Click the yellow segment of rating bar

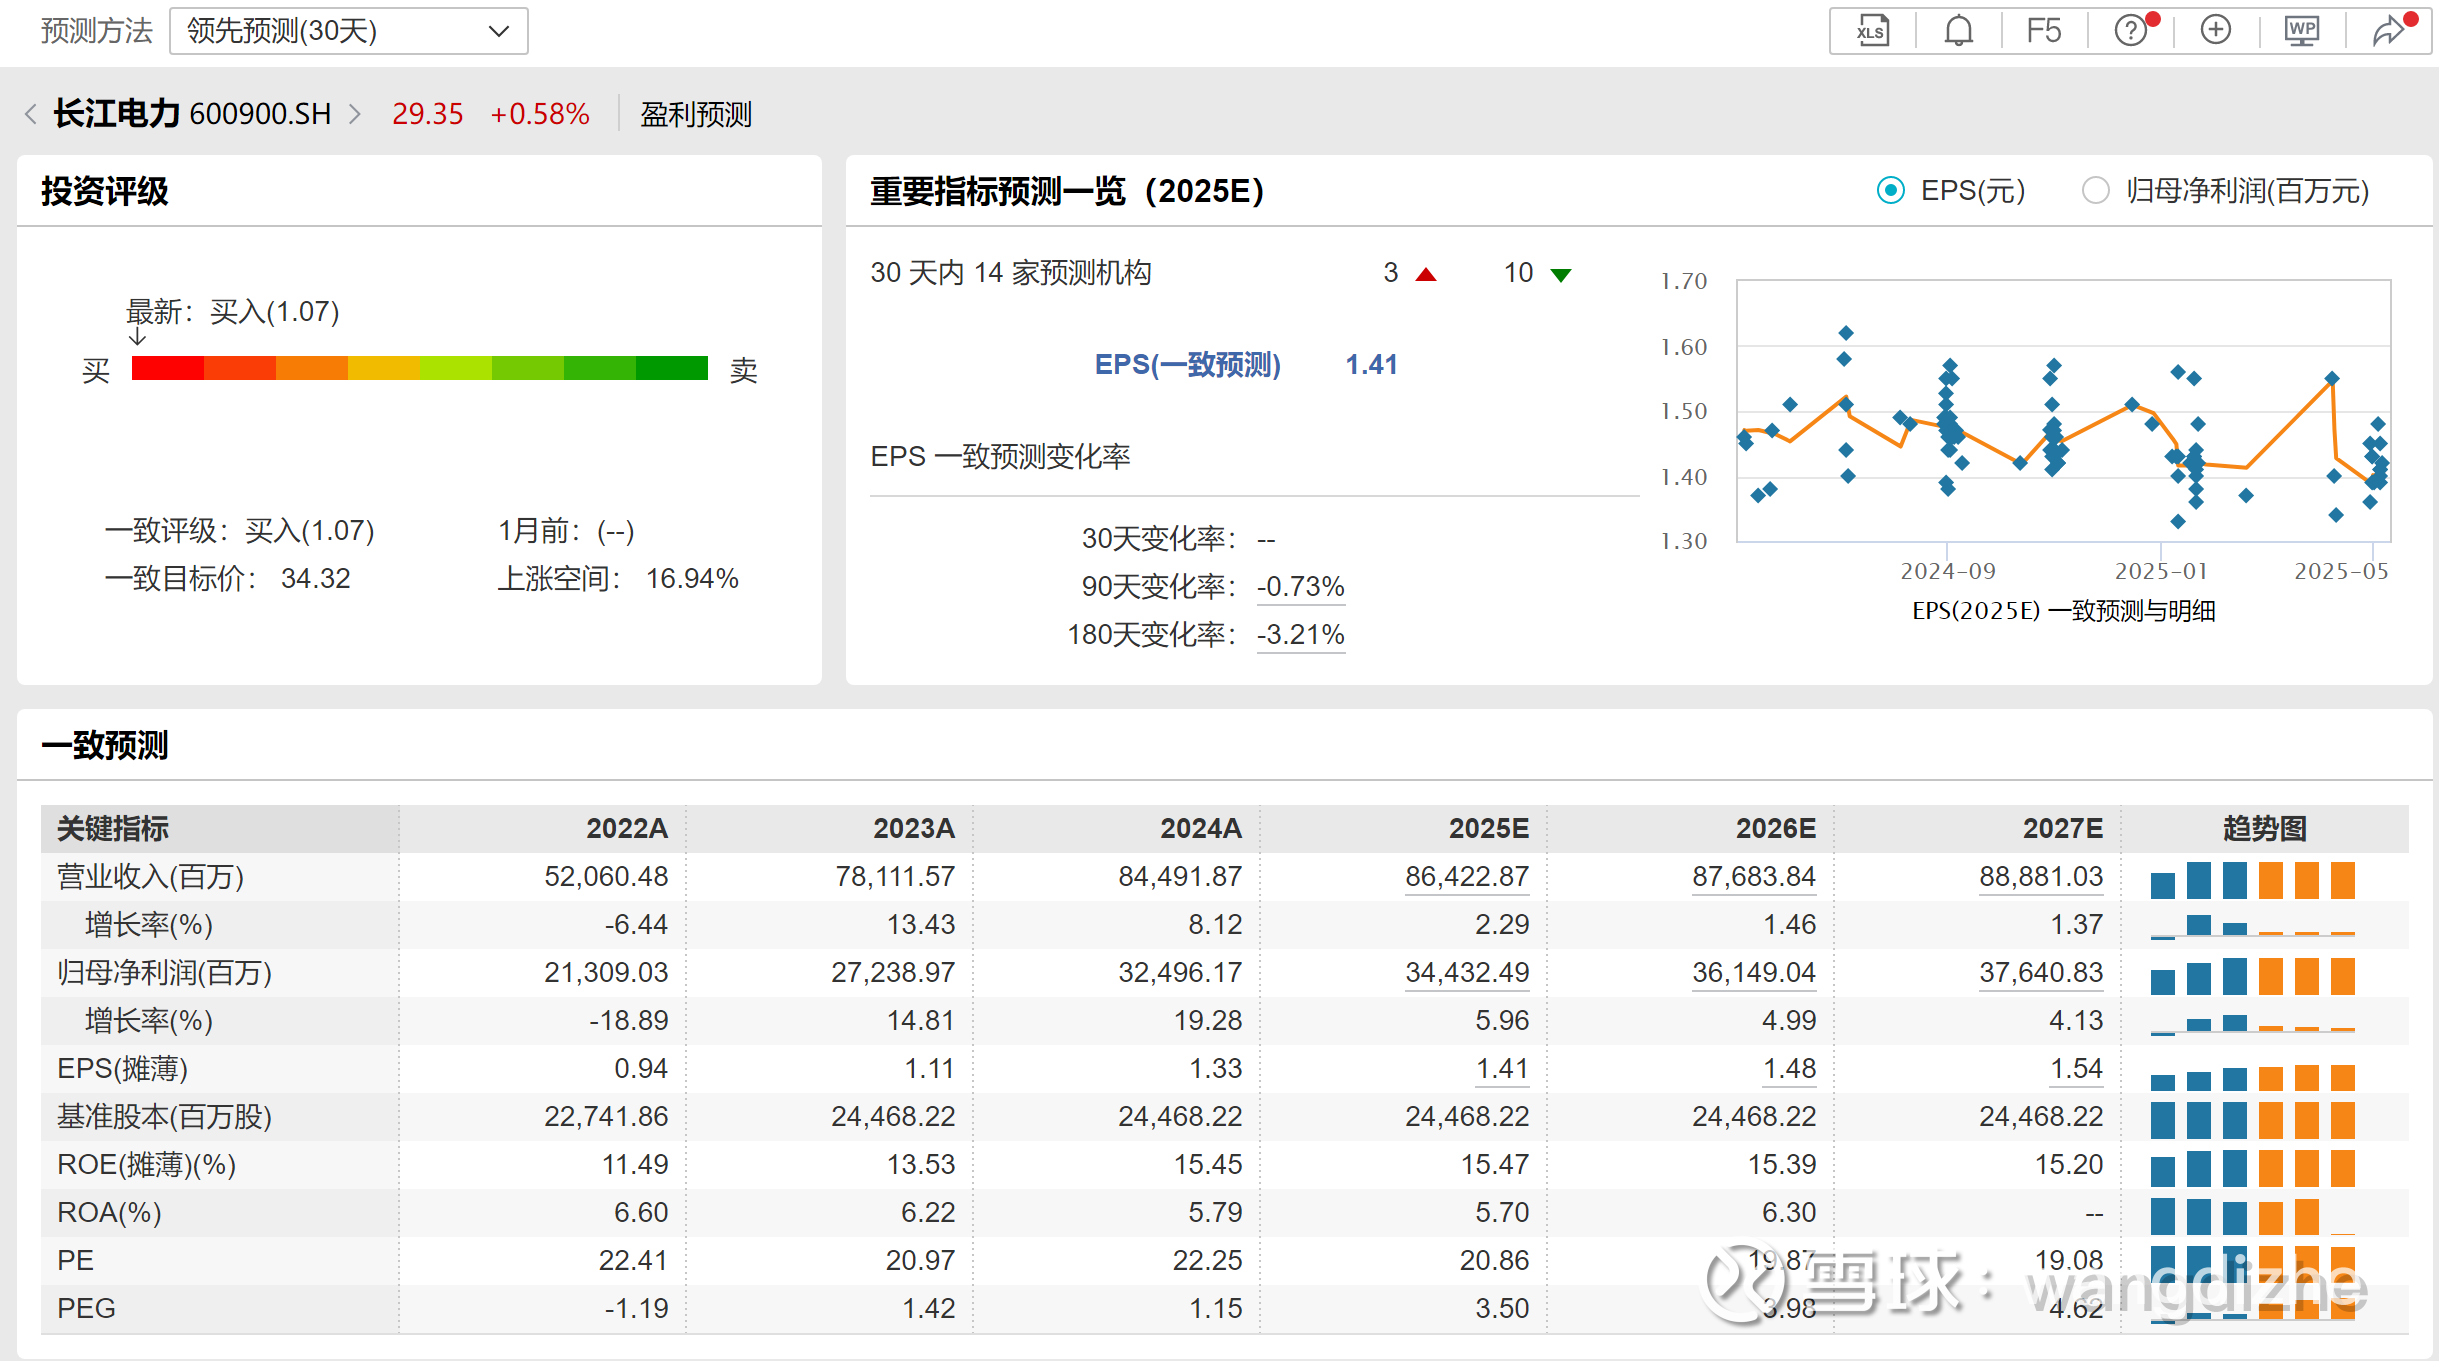click(x=383, y=368)
